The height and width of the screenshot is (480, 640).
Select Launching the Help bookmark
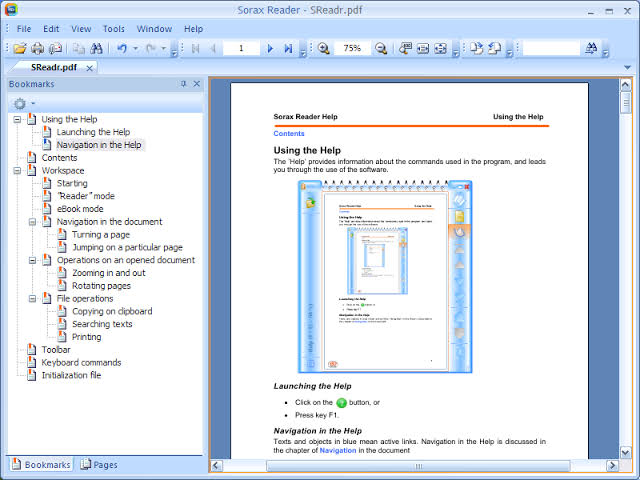[93, 132]
